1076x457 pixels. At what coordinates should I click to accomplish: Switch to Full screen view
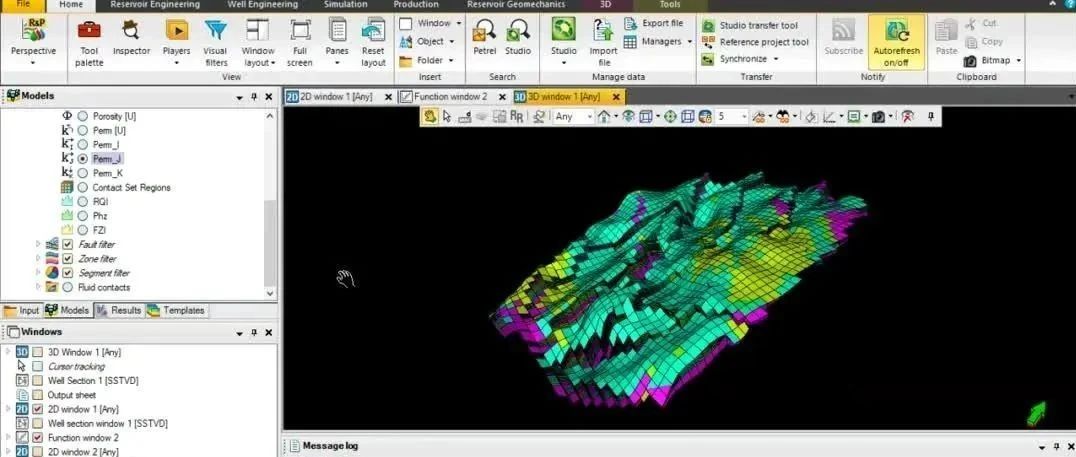pyautogui.click(x=300, y=43)
